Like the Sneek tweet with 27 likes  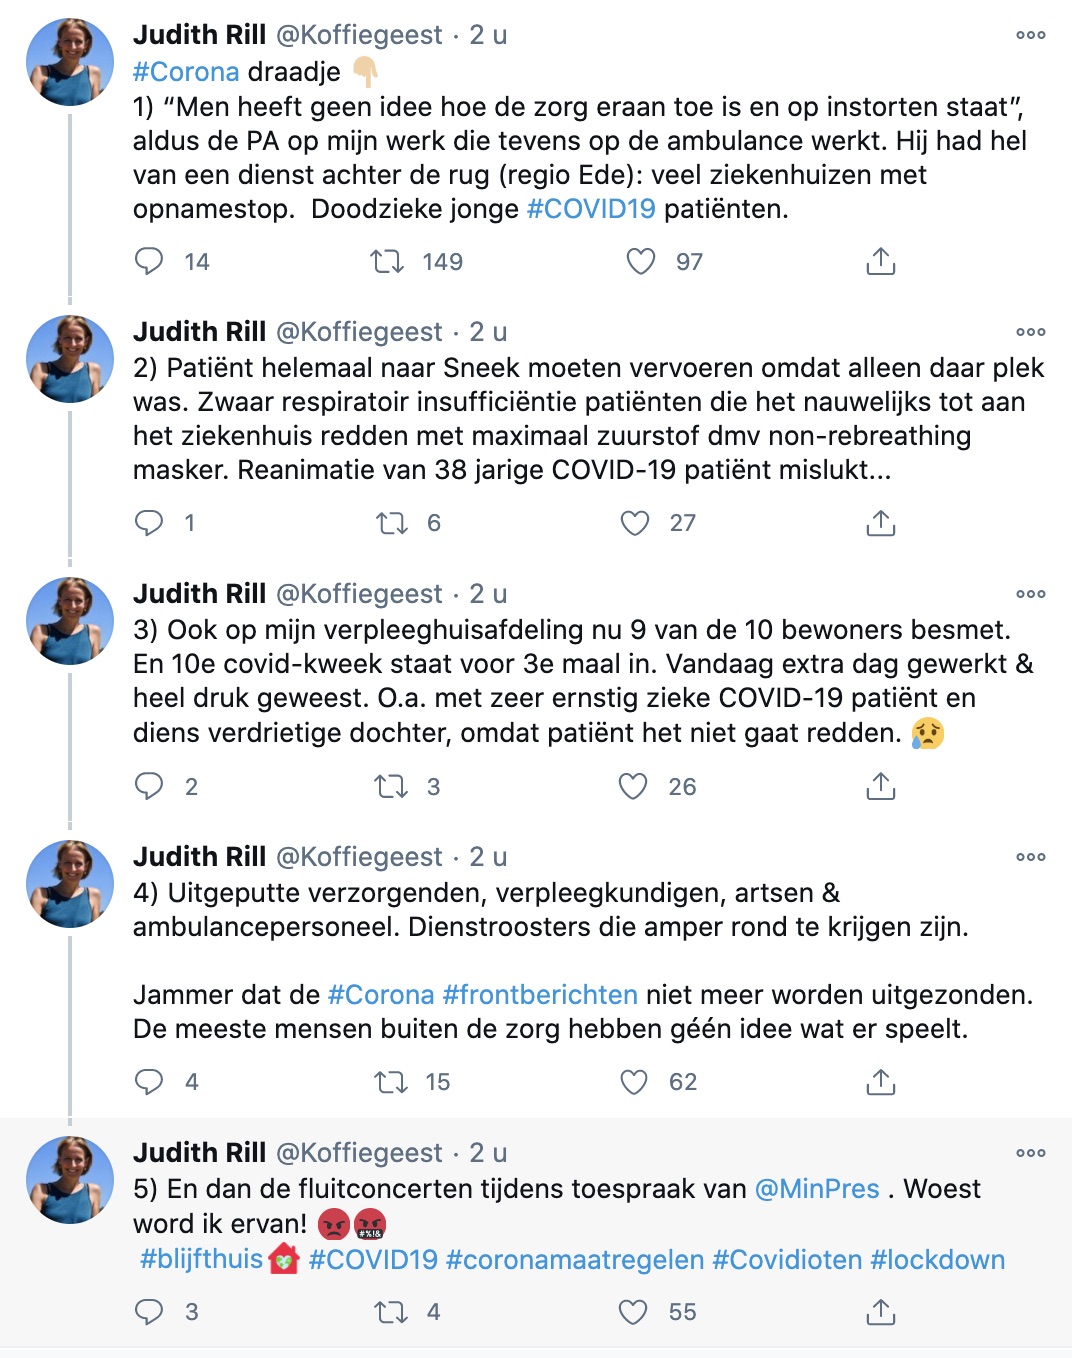(635, 523)
